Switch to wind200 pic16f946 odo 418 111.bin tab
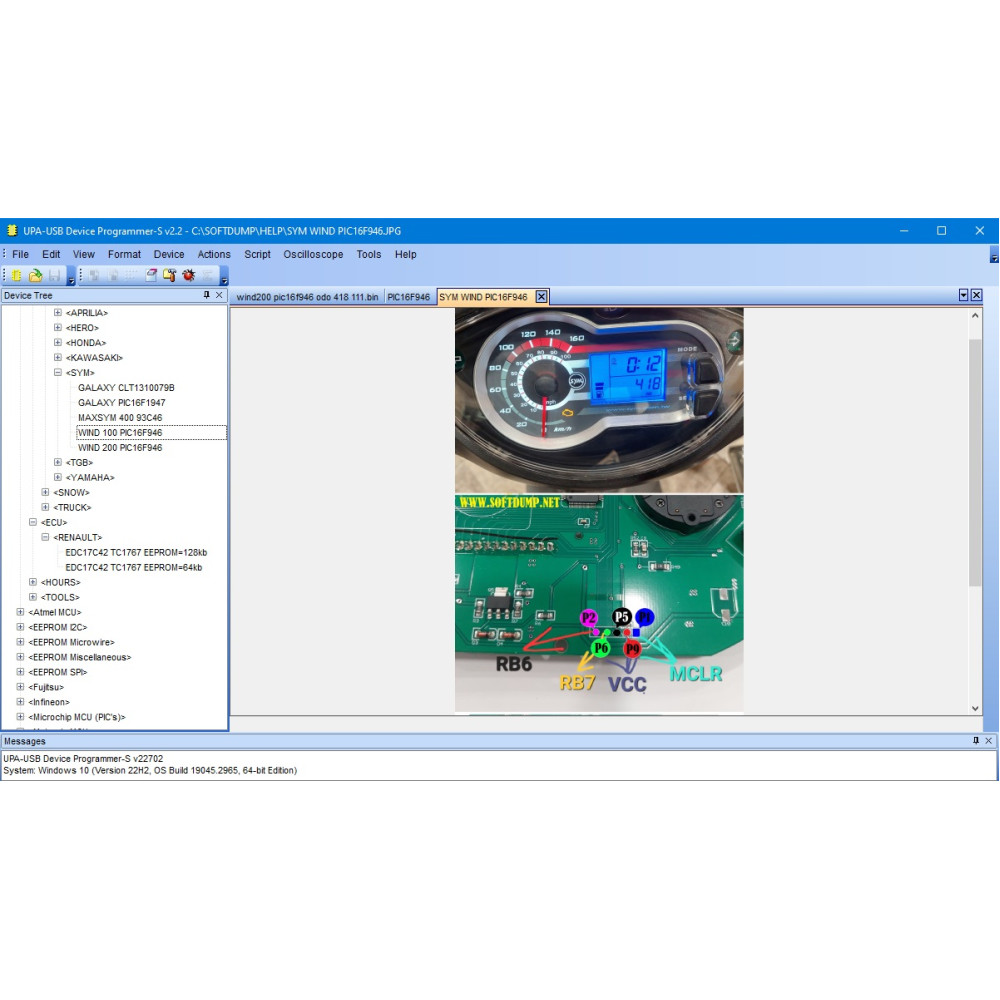Screen dimensions: 1000x1000 point(307,297)
